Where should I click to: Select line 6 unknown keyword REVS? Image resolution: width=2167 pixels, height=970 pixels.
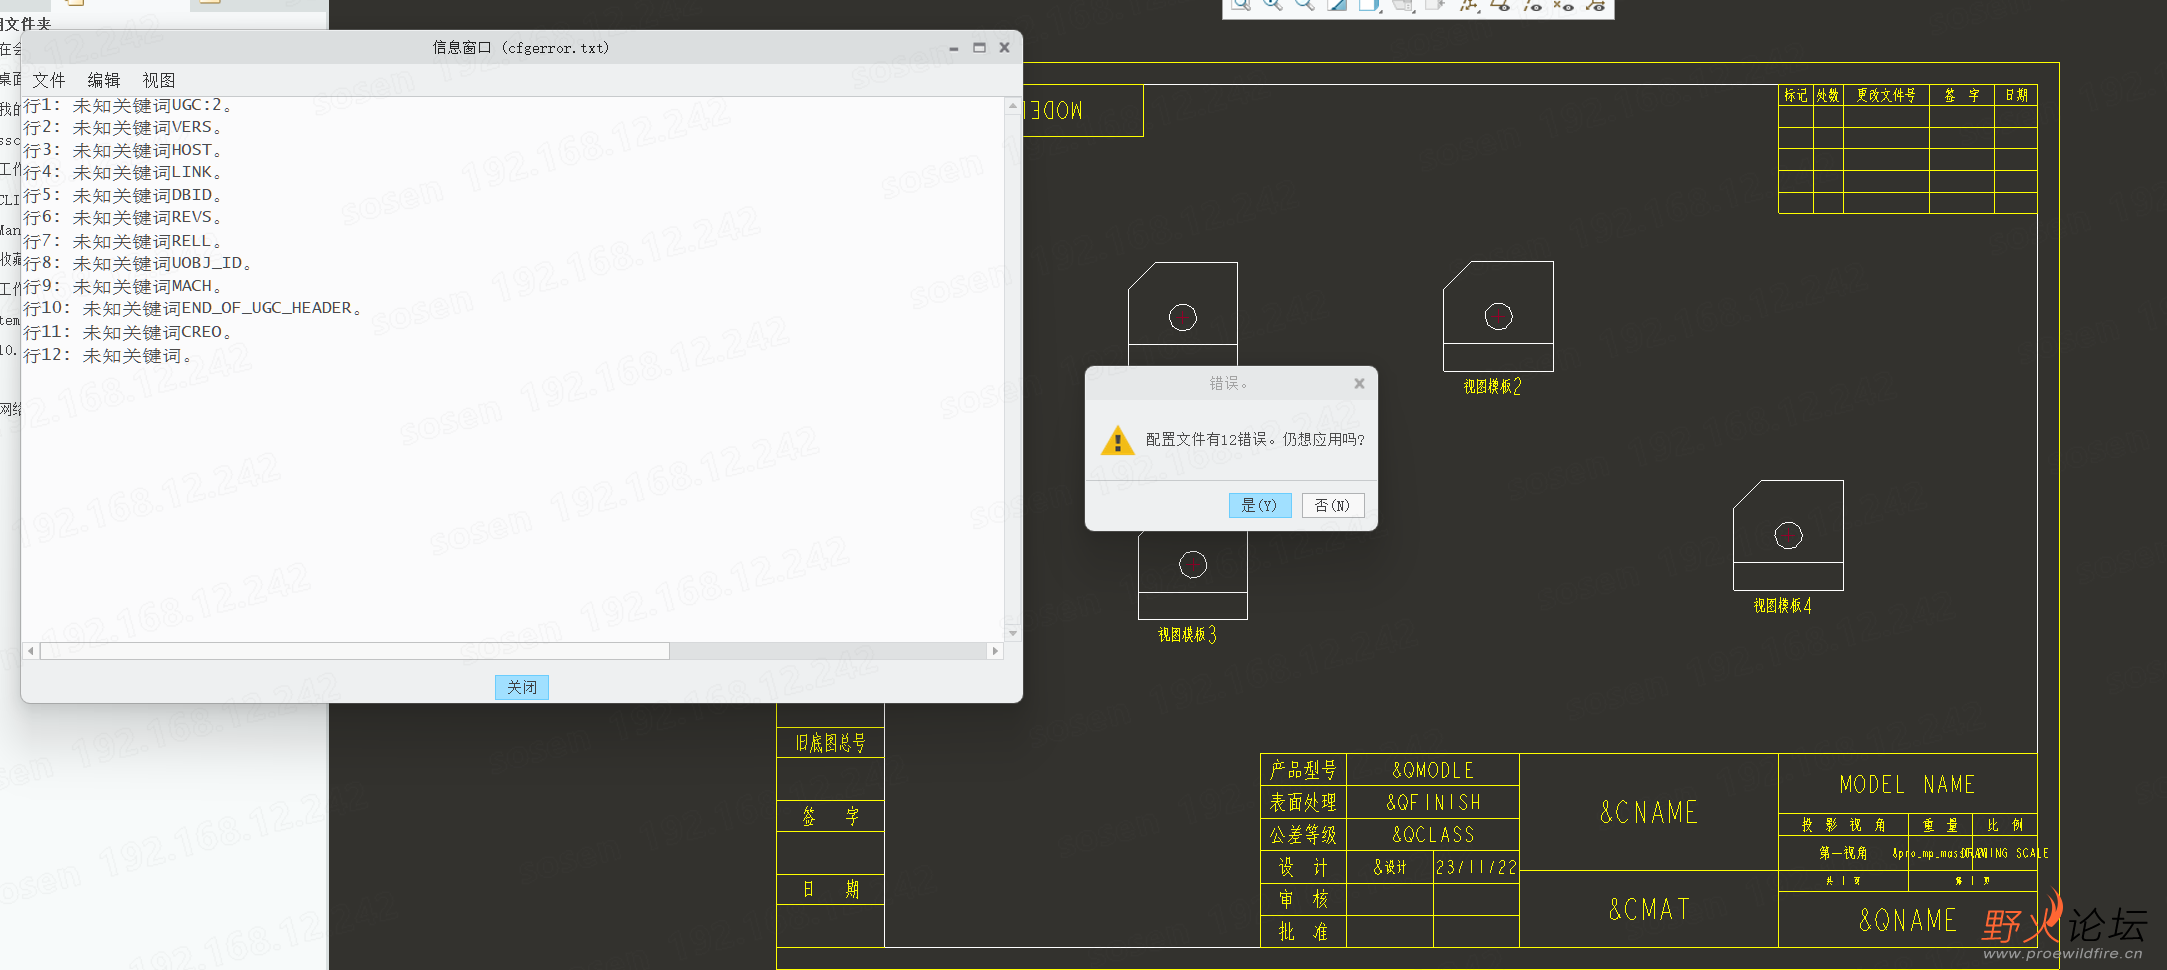[122, 218]
